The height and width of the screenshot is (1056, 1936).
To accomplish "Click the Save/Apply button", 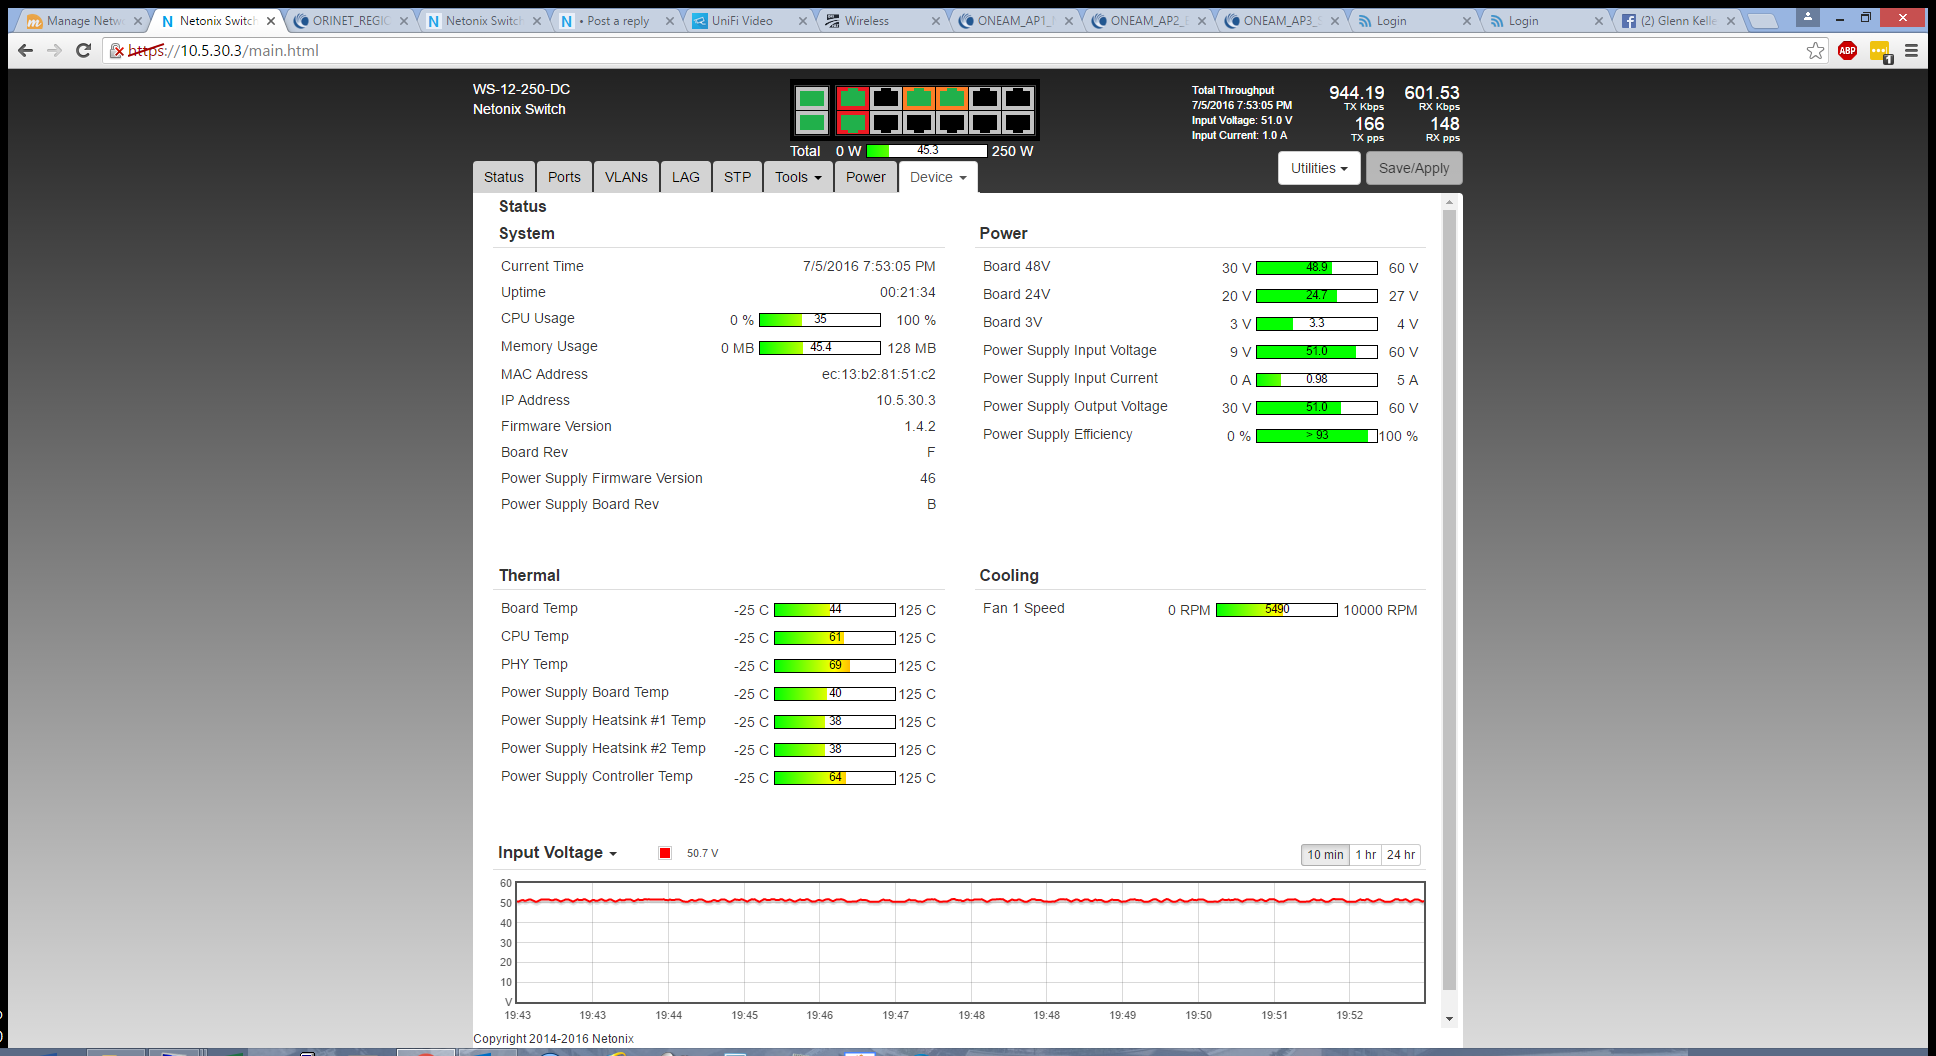I will click(1413, 169).
